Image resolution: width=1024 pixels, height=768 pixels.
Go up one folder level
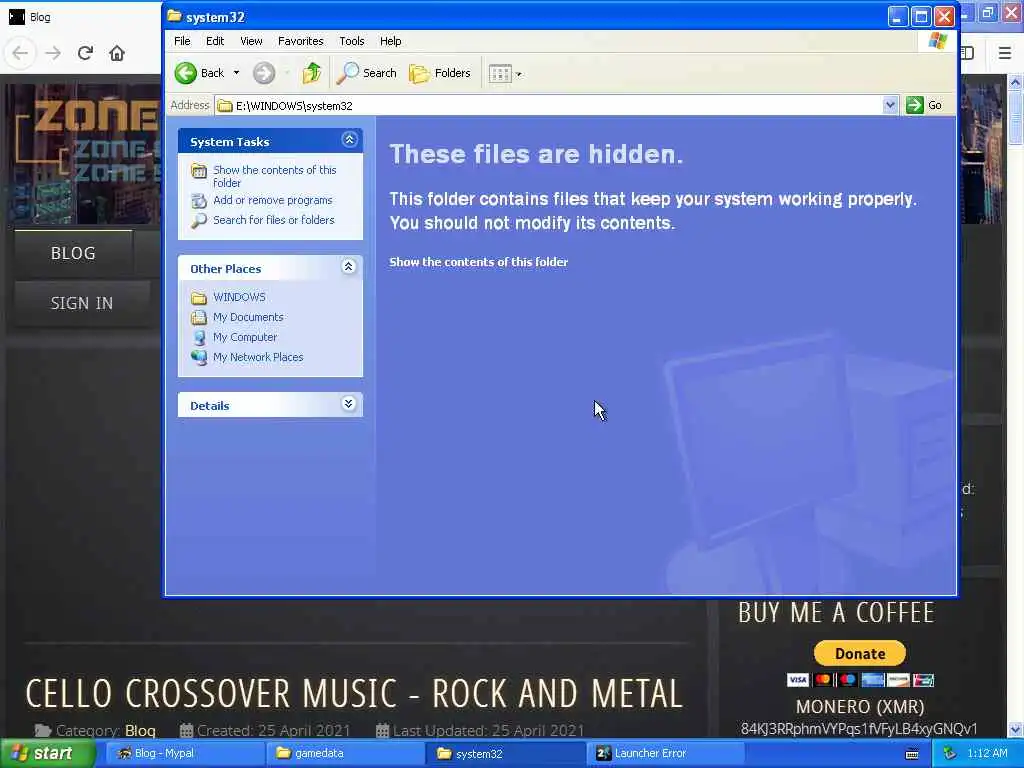(312, 73)
